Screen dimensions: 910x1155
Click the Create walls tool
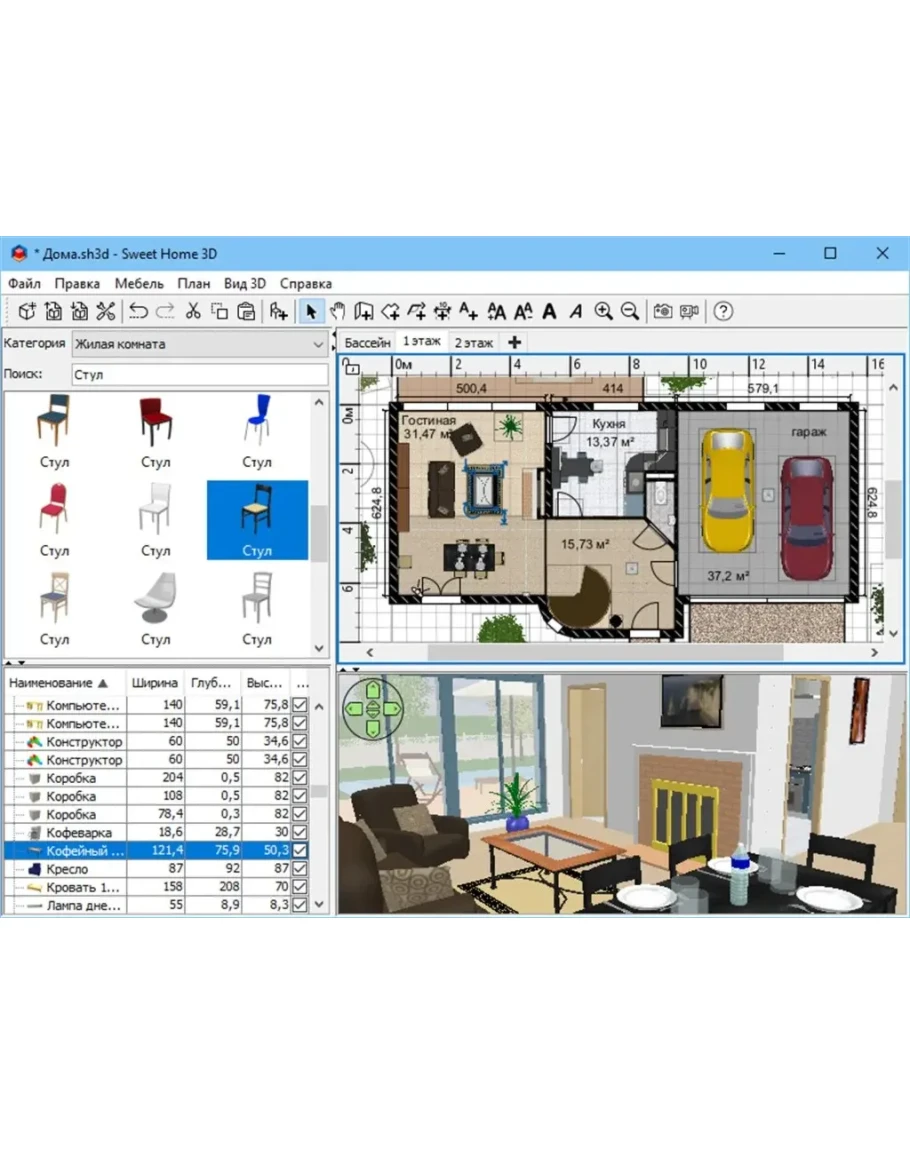click(x=365, y=311)
